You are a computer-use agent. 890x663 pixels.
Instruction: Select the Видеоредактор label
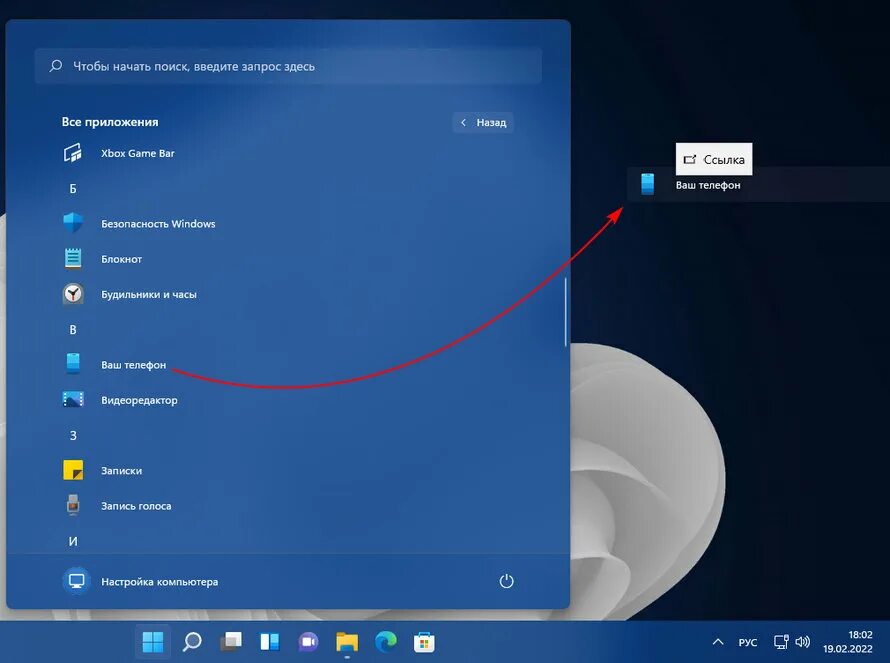139,400
